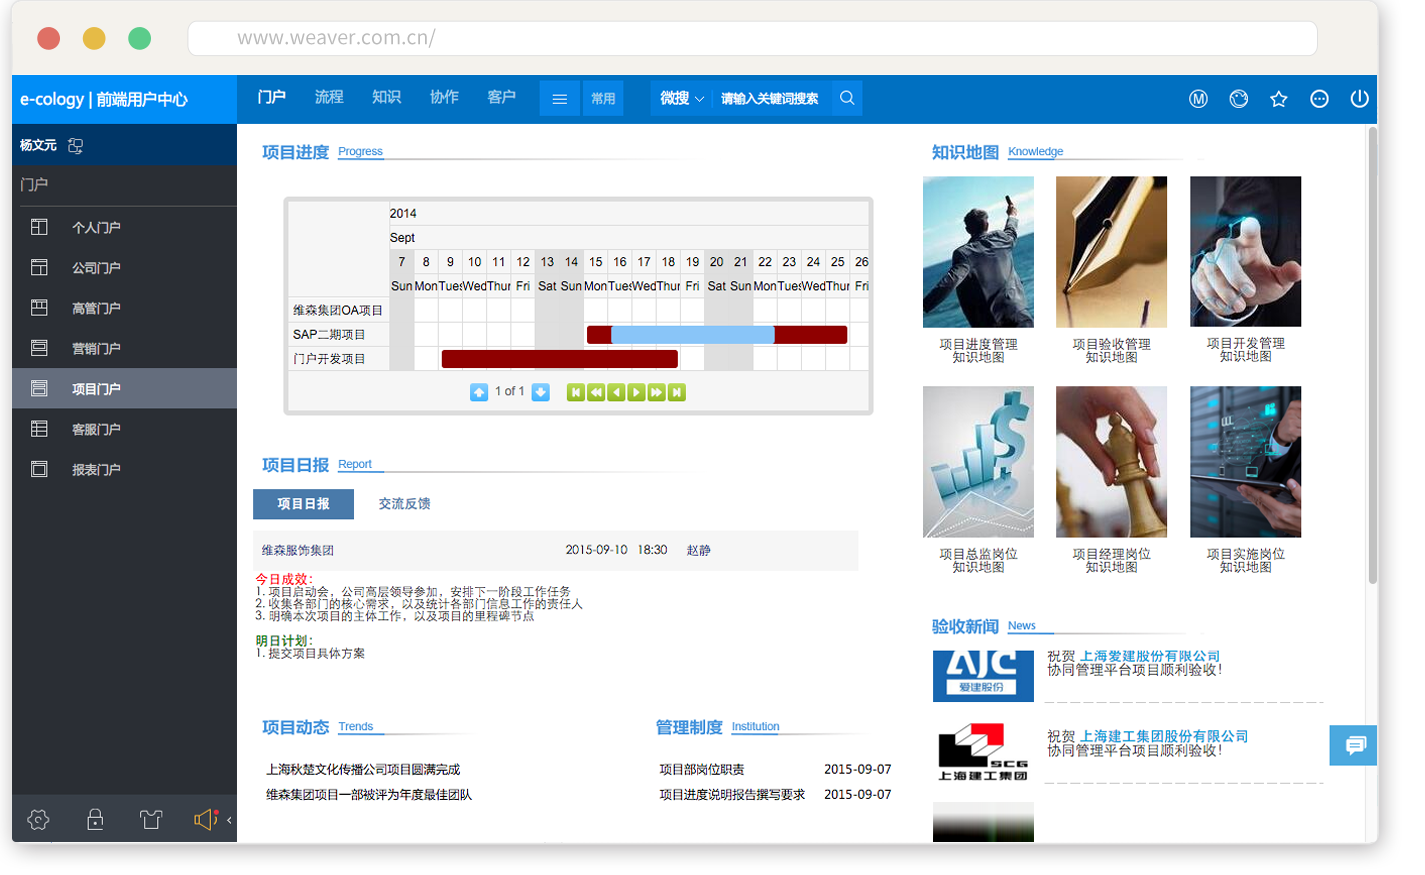Open the 流程 top menu

point(329,97)
